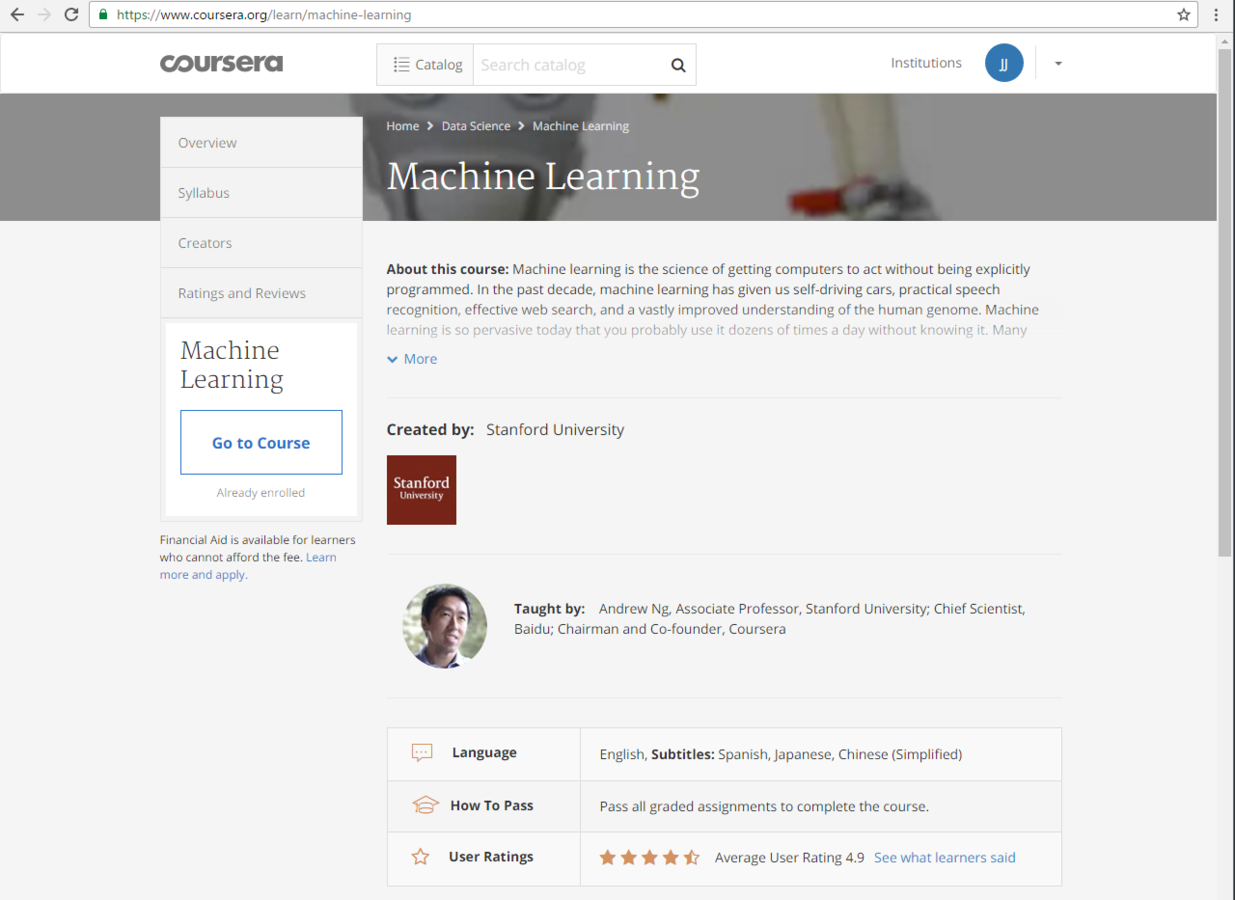Expand the account dropdown arrow
Image resolution: width=1235 pixels, height=900 pixels.
tap(1058, 64)
